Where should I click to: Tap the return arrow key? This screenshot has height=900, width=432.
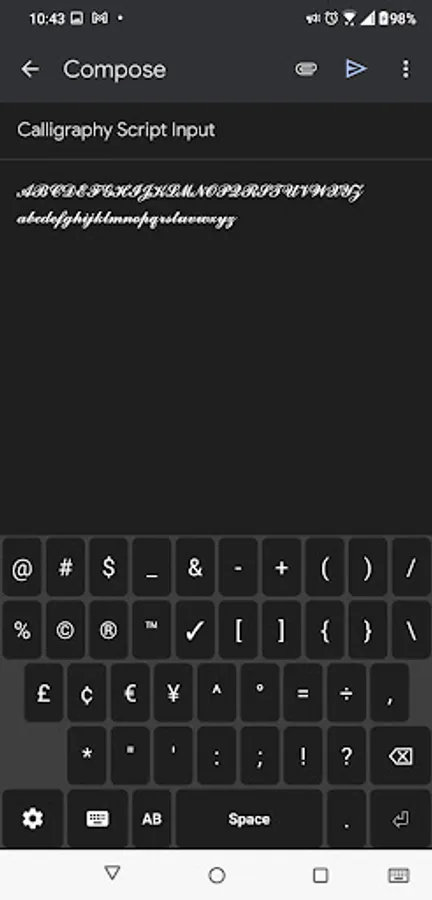pyautogui.click(x=400, y=818)
